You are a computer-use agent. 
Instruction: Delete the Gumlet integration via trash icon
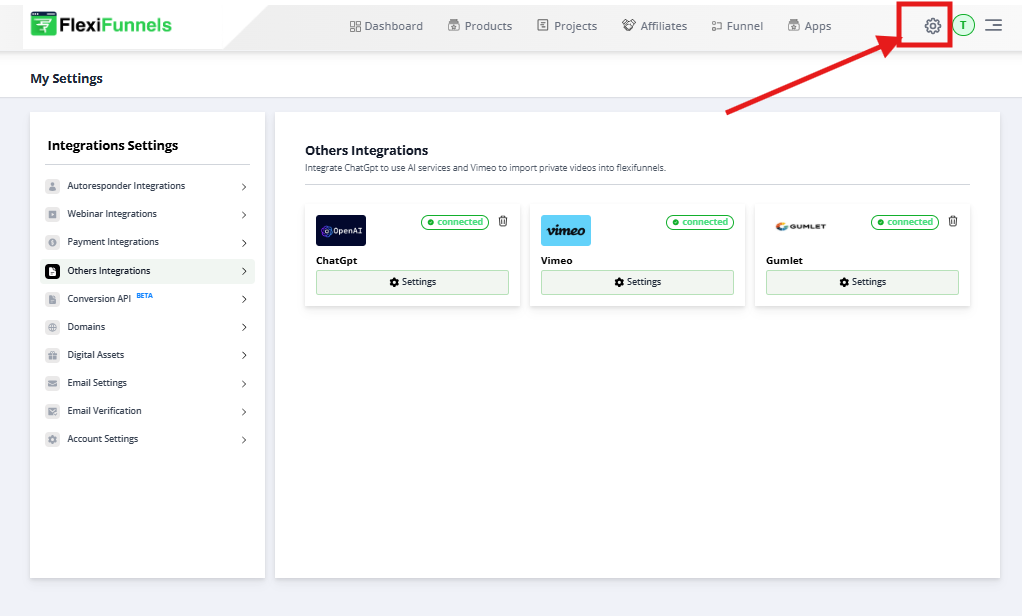(x=953, y=221)
